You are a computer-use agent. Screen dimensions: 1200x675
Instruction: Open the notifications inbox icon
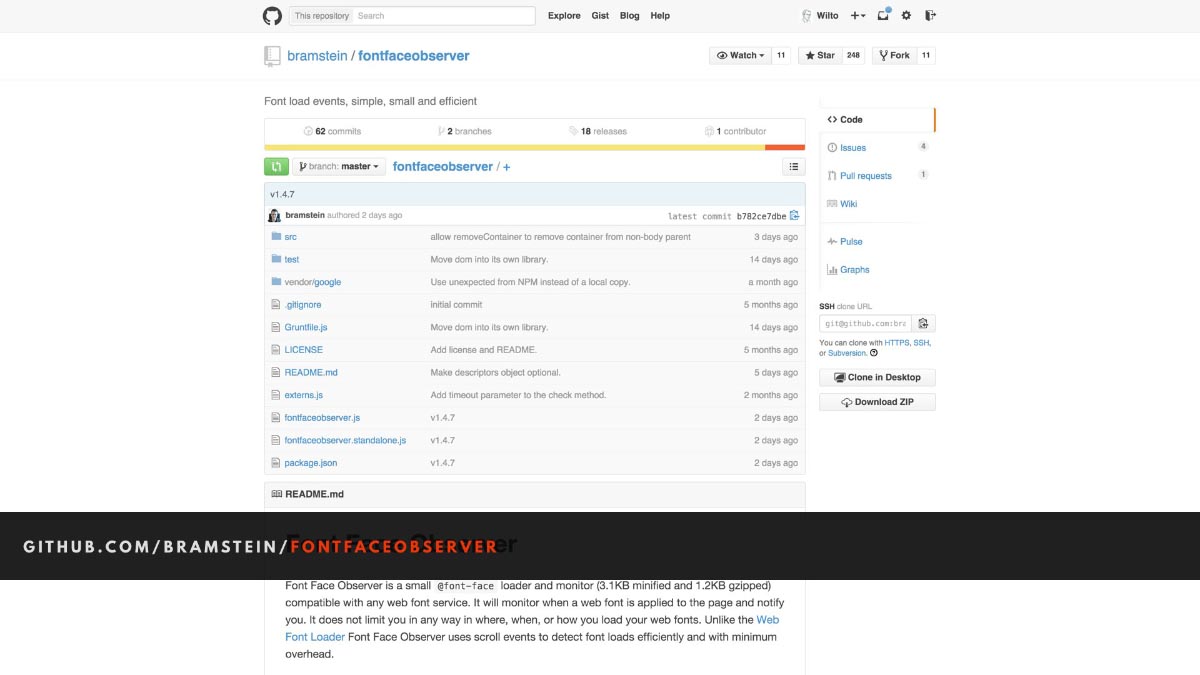pos(883,16)
